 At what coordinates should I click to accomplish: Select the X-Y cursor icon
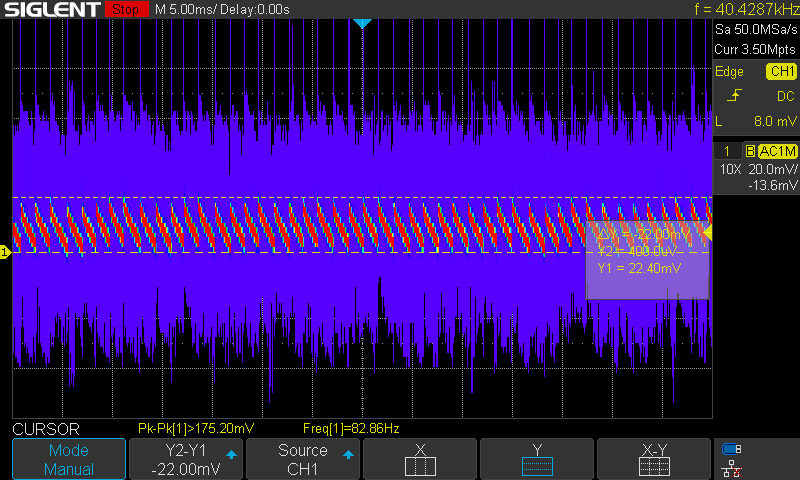click(x=655, y=464)
